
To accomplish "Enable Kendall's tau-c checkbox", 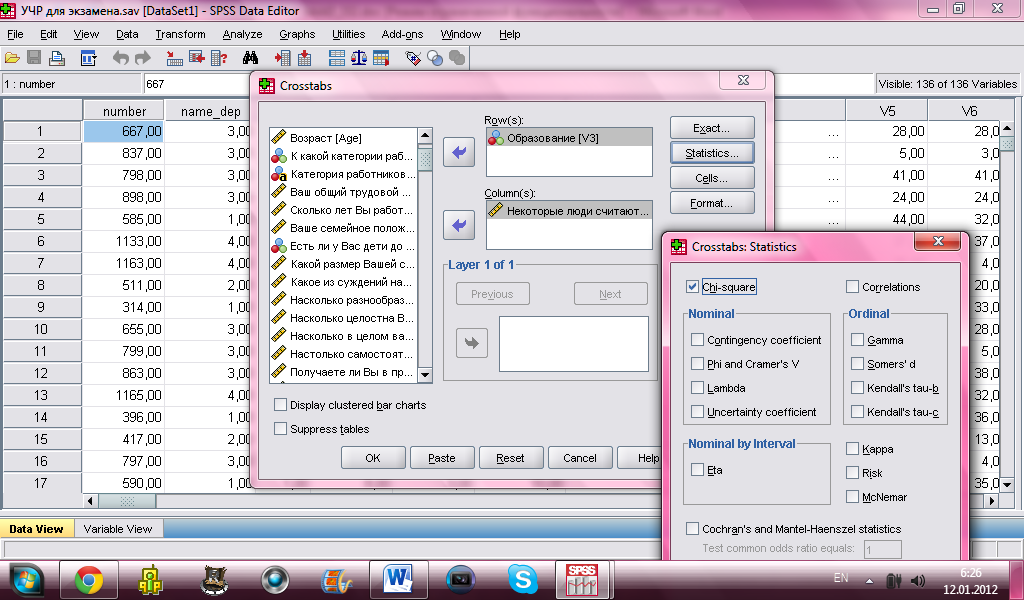I will pyautogui.click(x=857, y=412).
